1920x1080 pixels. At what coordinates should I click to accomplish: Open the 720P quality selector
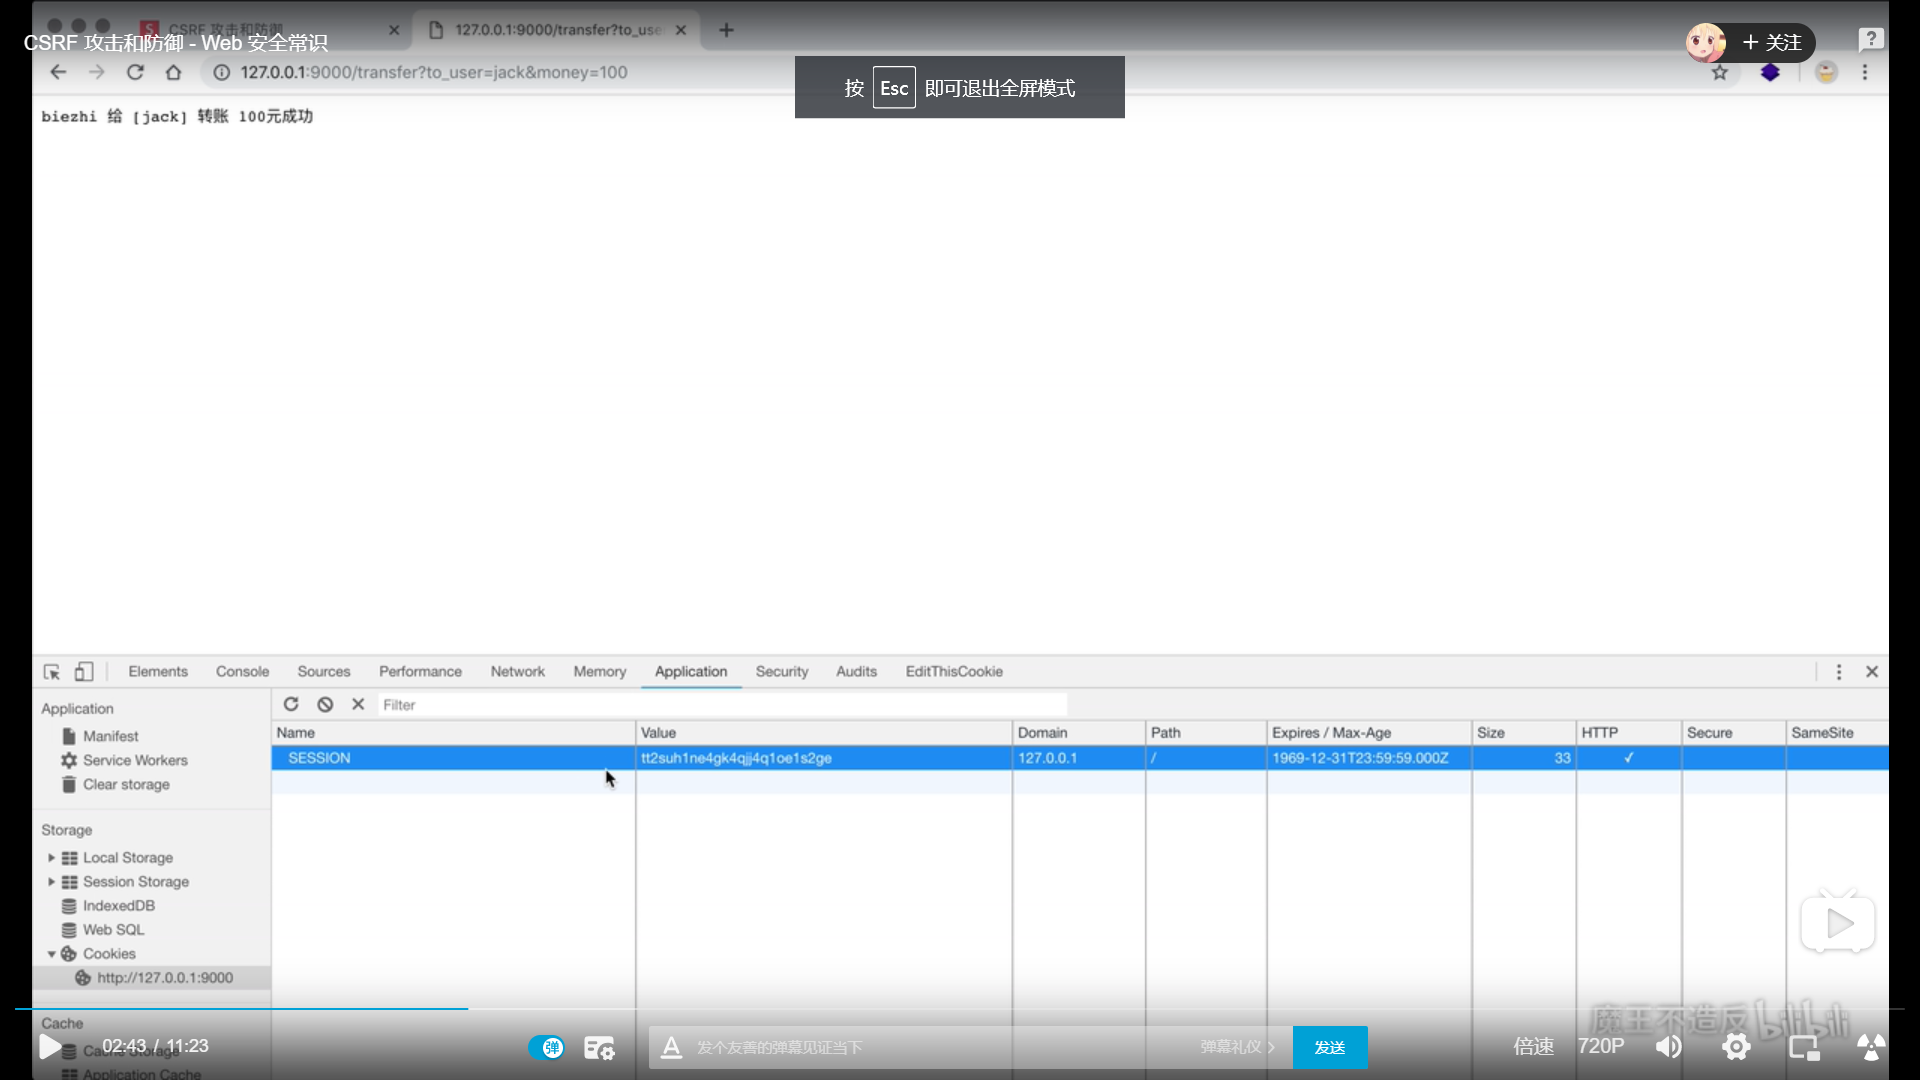tap(1600, 1046)
